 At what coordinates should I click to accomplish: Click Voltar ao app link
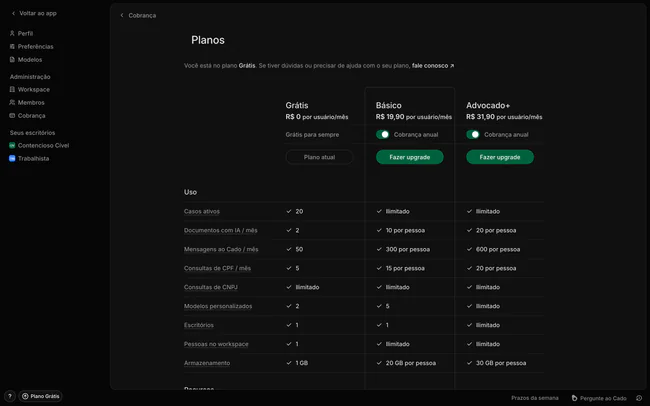[x=38, y=13]
